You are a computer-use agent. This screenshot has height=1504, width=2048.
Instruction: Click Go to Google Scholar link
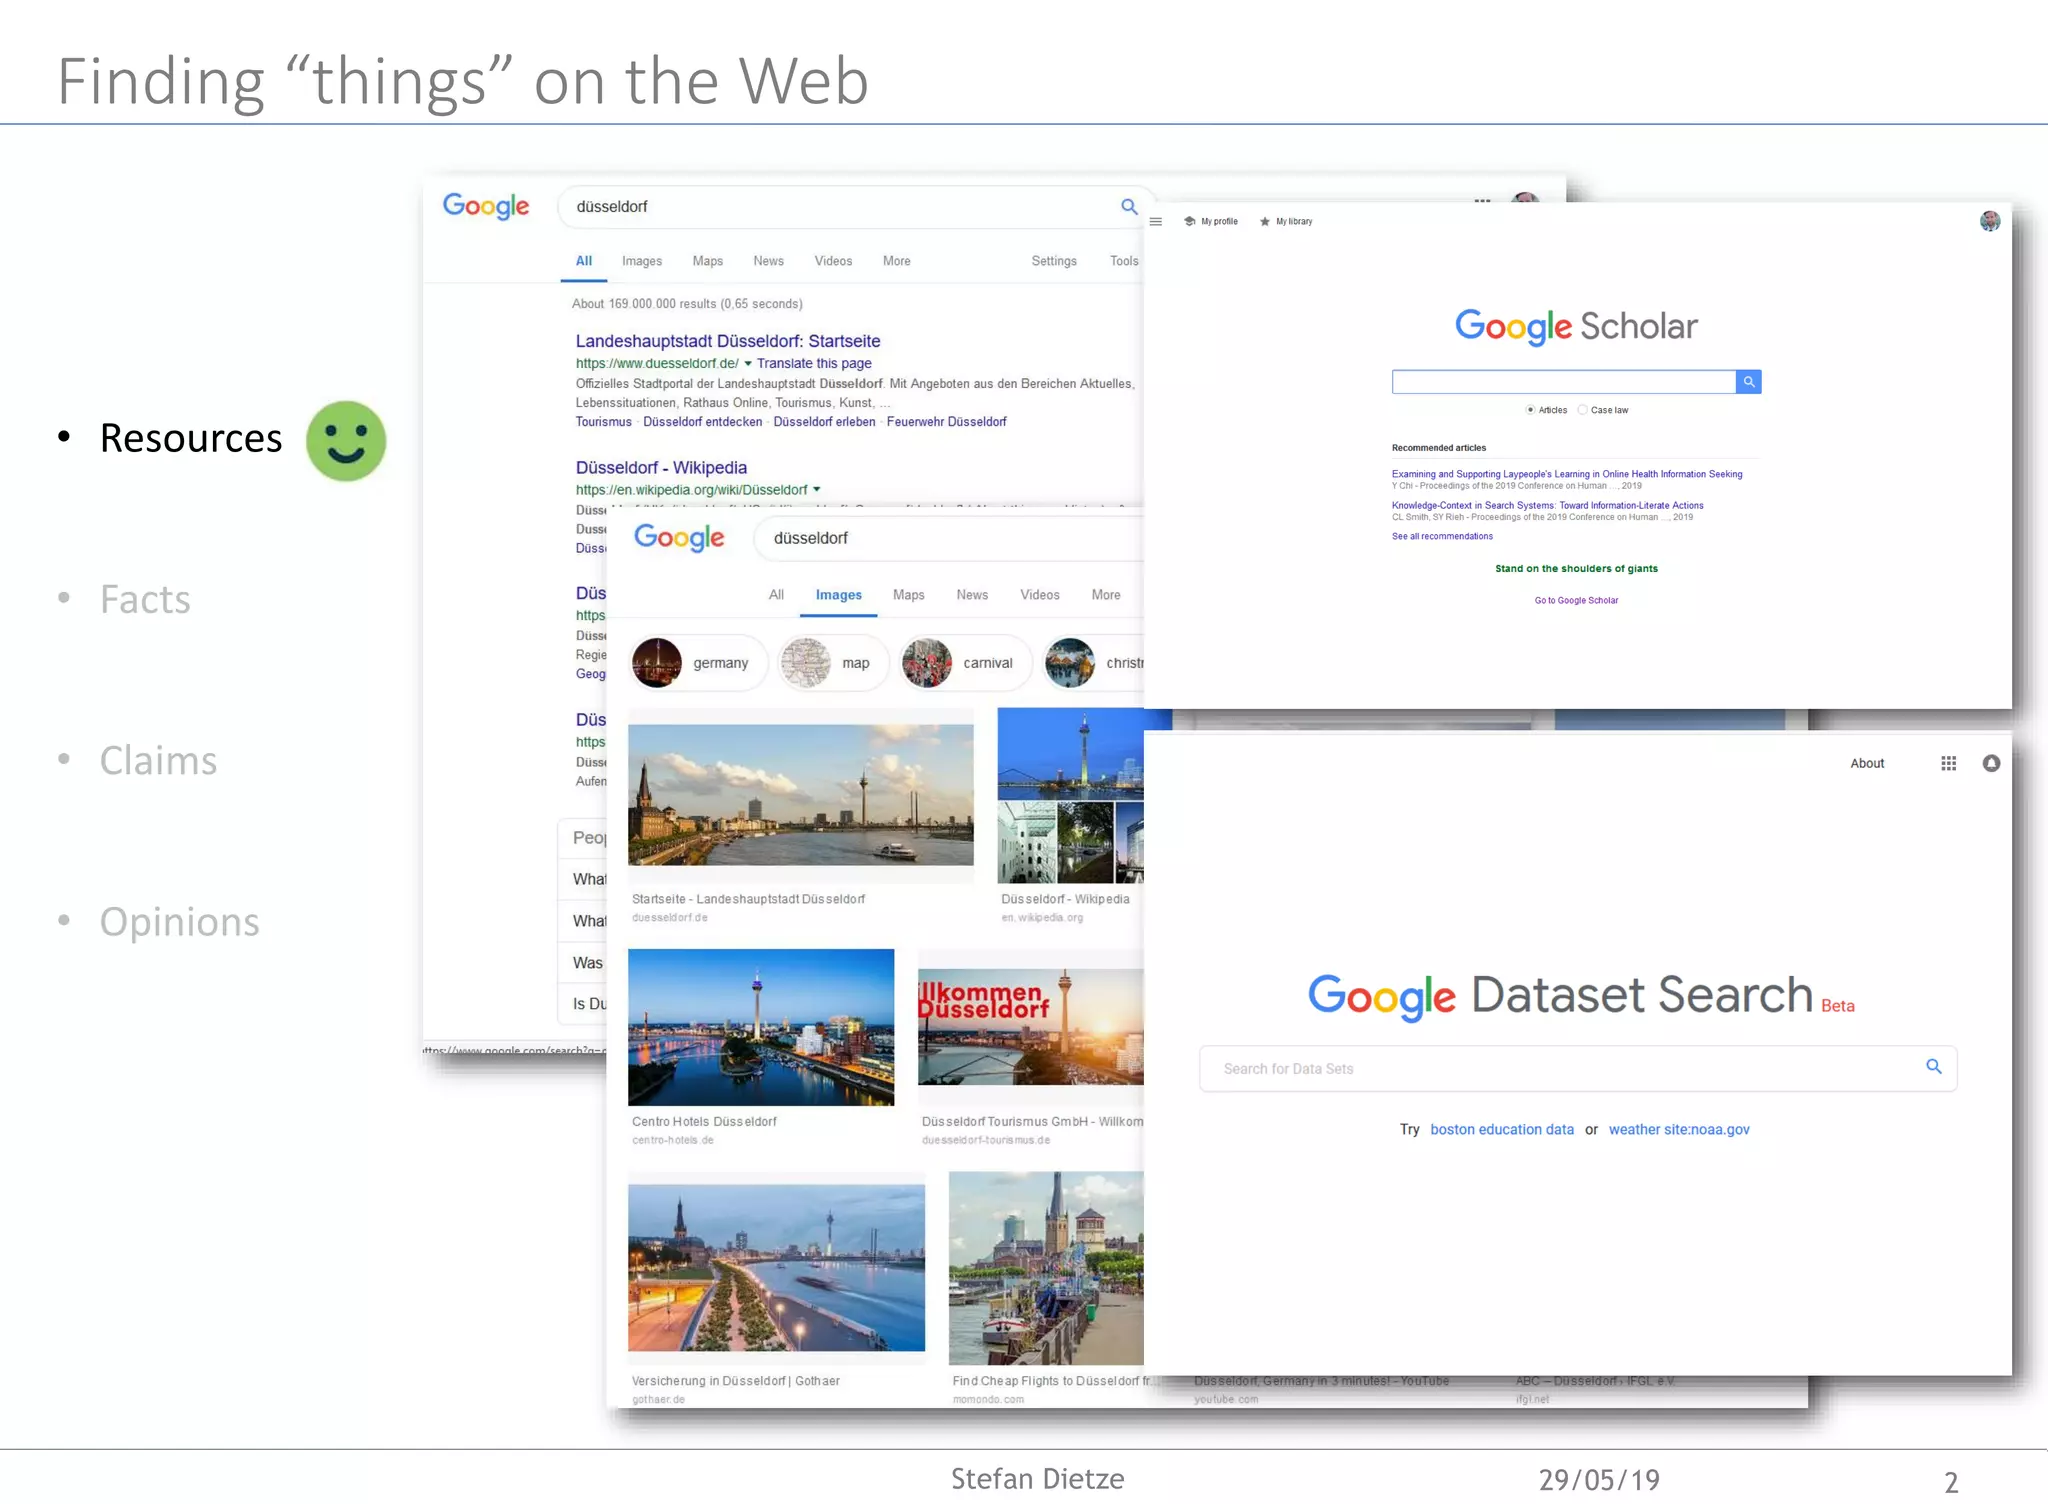click(1576, 600)
